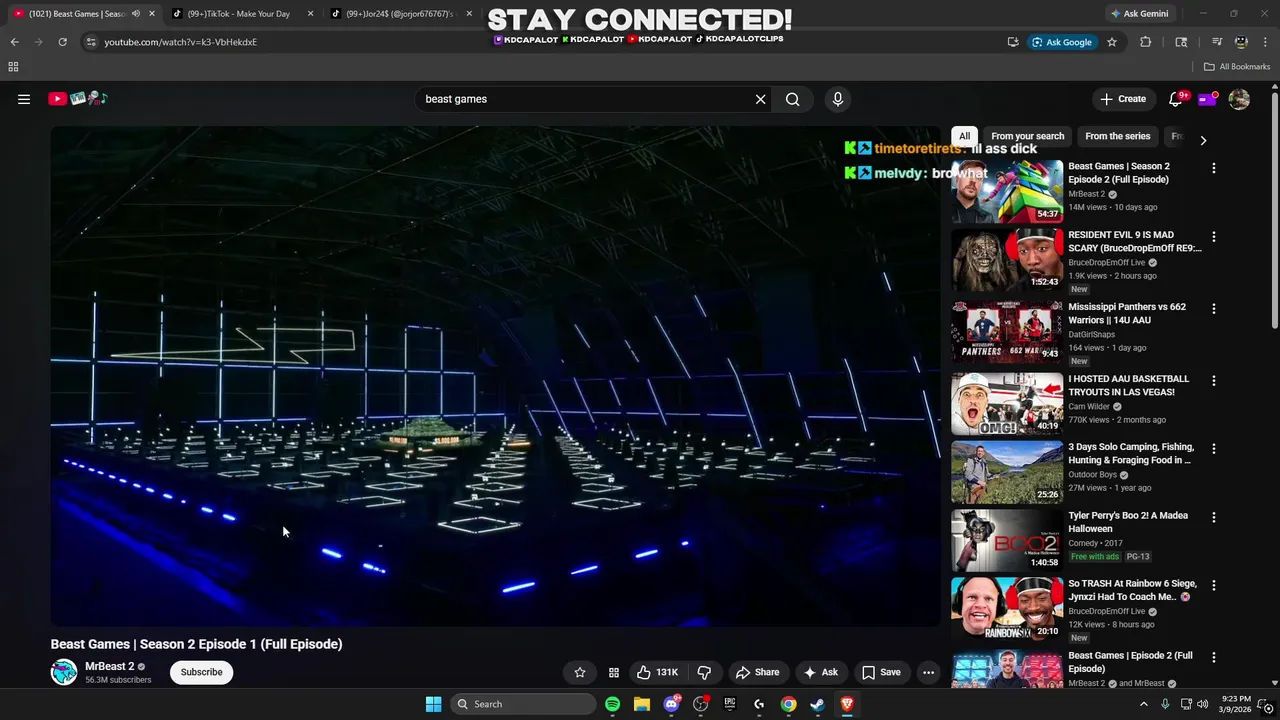This screenshot has height=720, width=1280.
Task: Click the grid icon beside like button
Action: [x=614, y=672]
